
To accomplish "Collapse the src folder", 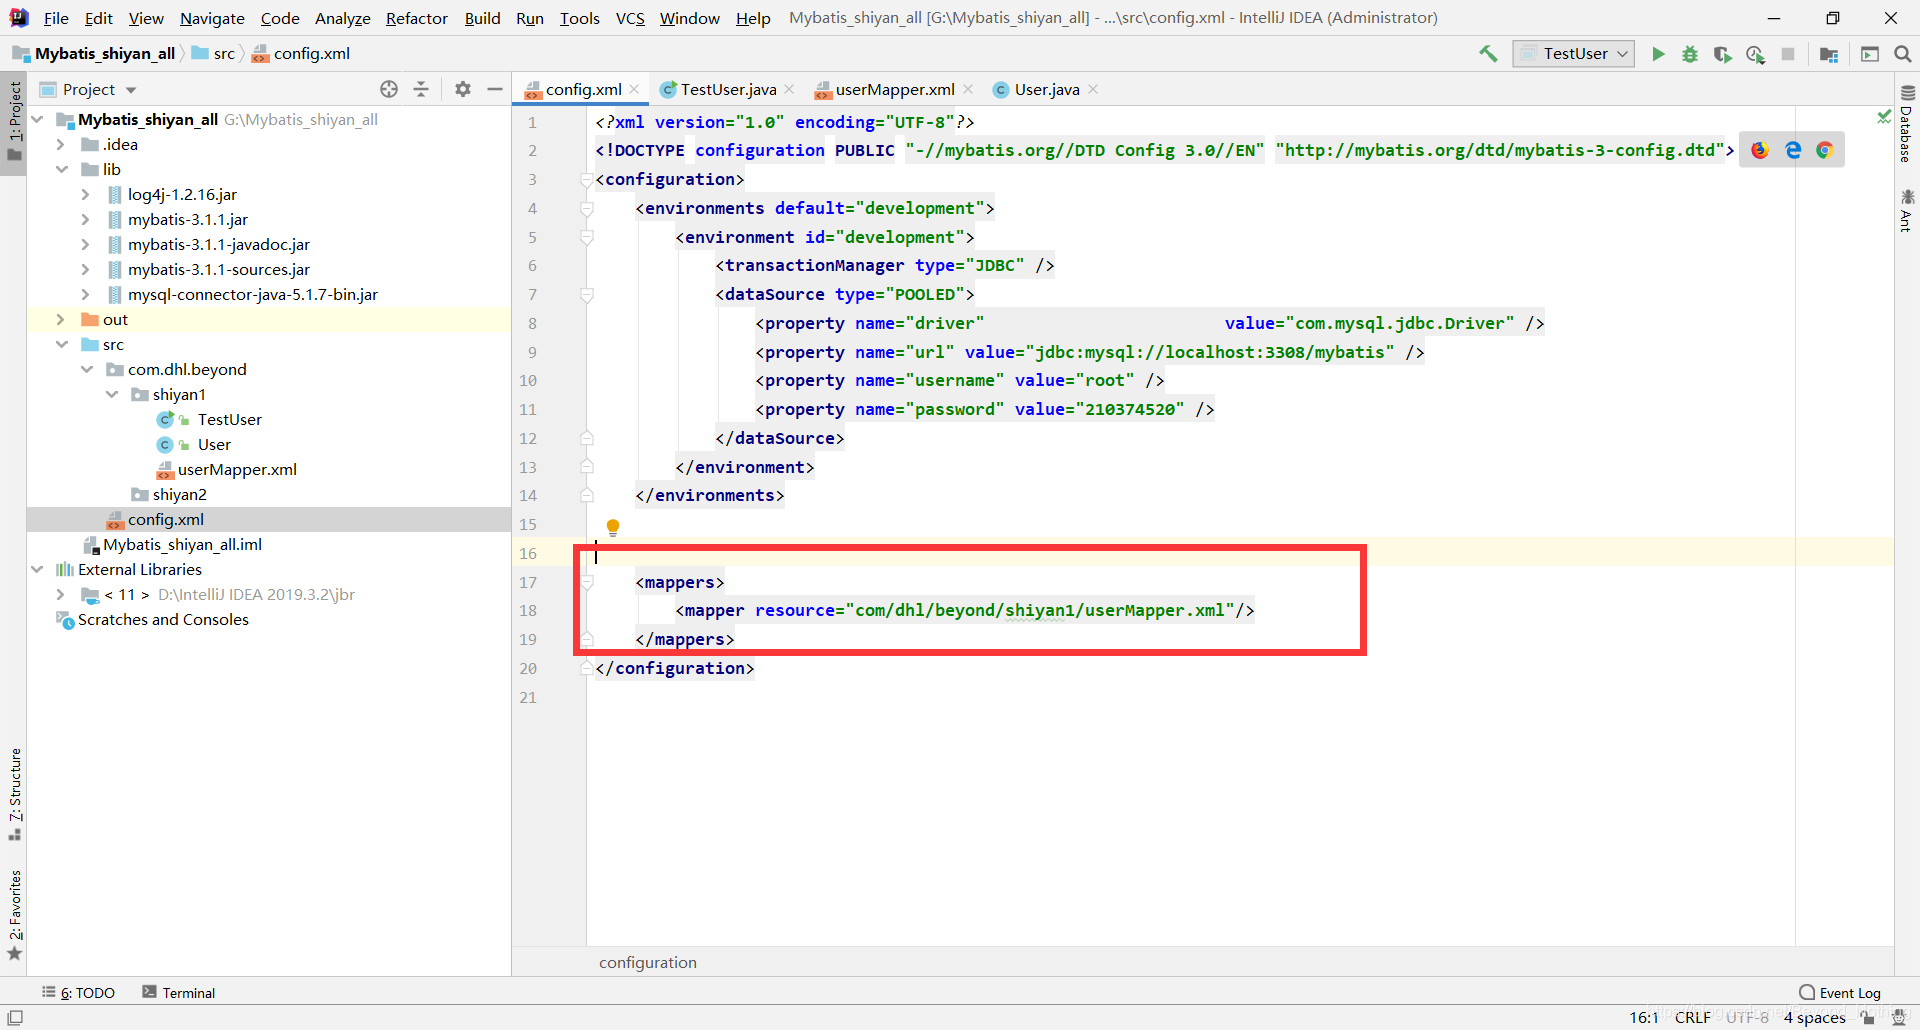I will [61, 345].
